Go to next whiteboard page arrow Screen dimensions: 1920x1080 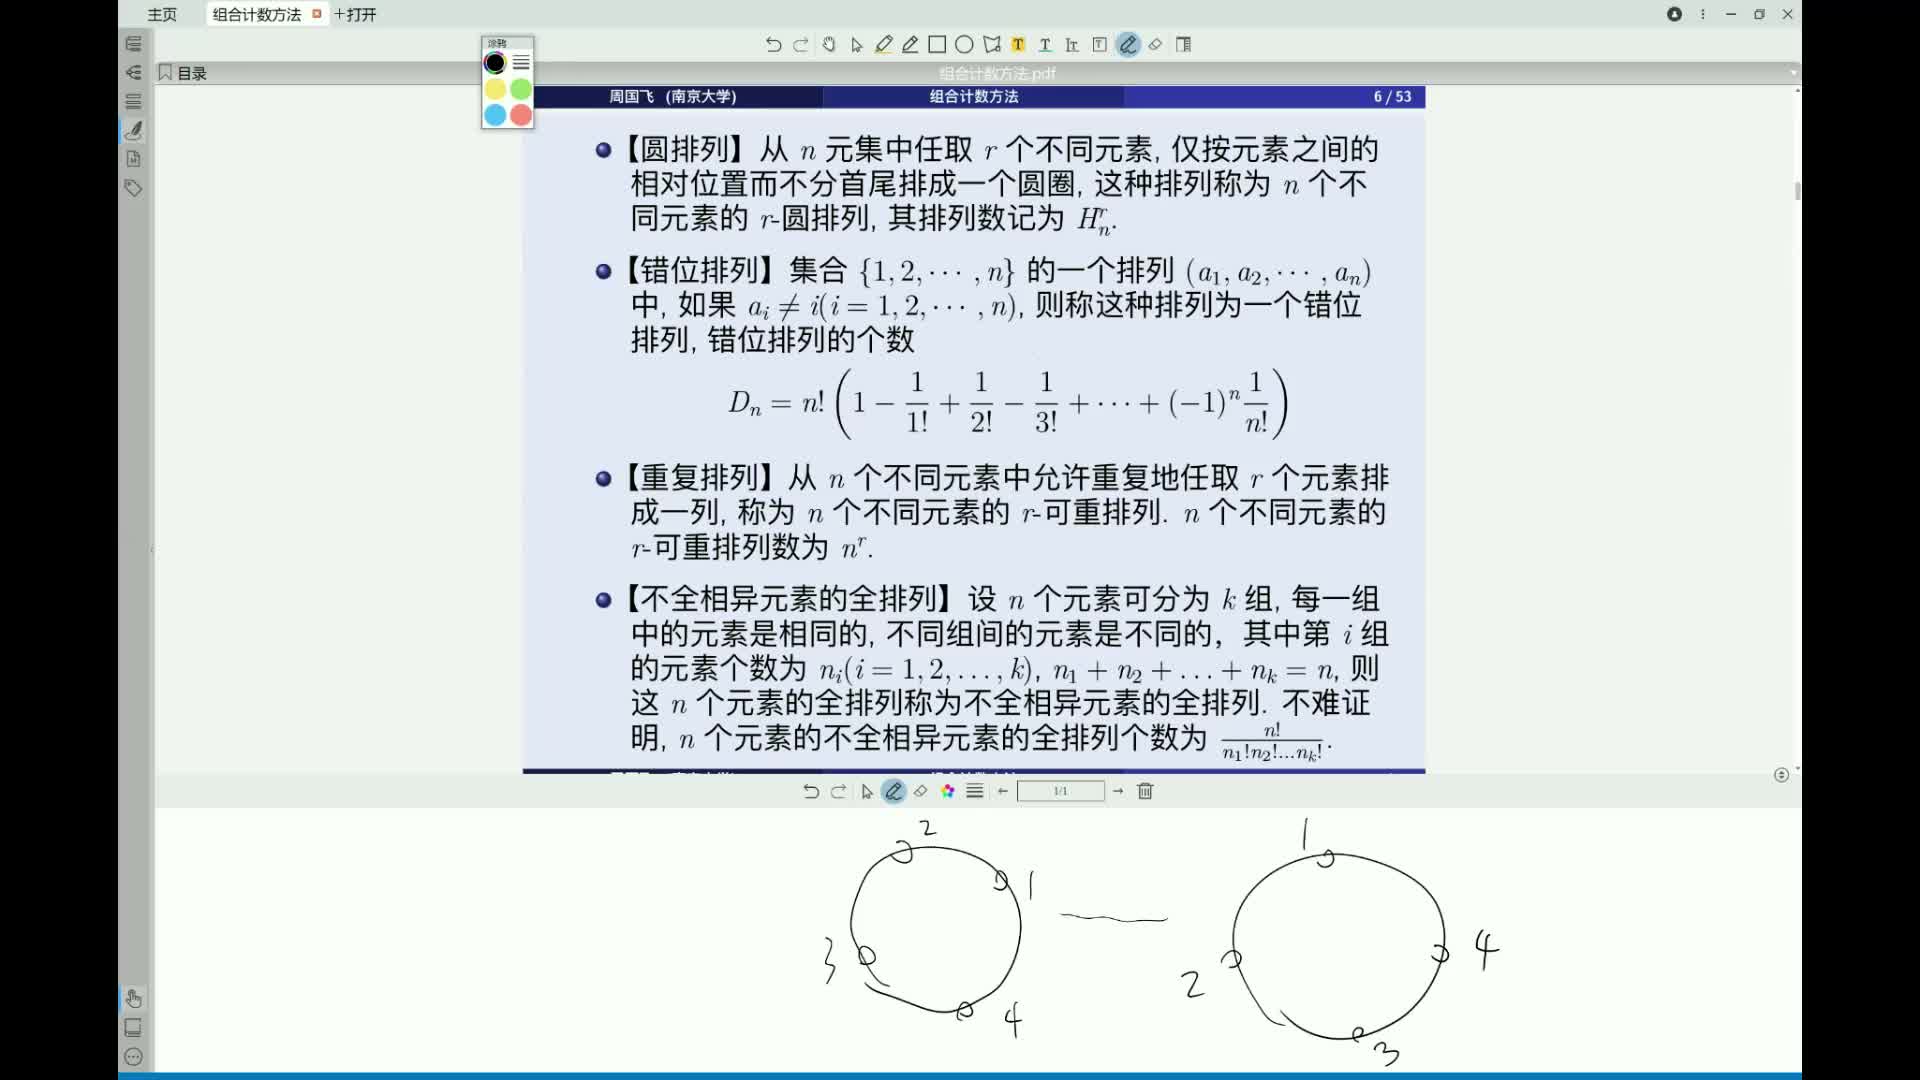[x=1118, y=791]
